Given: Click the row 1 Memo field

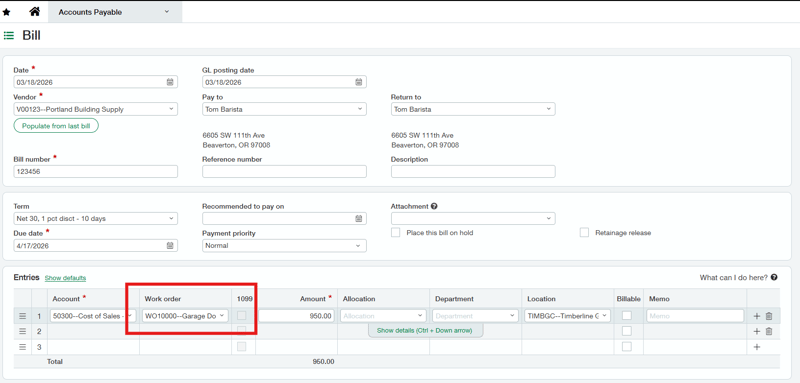Looking at the screenshot, I should [x=695, y=316].
